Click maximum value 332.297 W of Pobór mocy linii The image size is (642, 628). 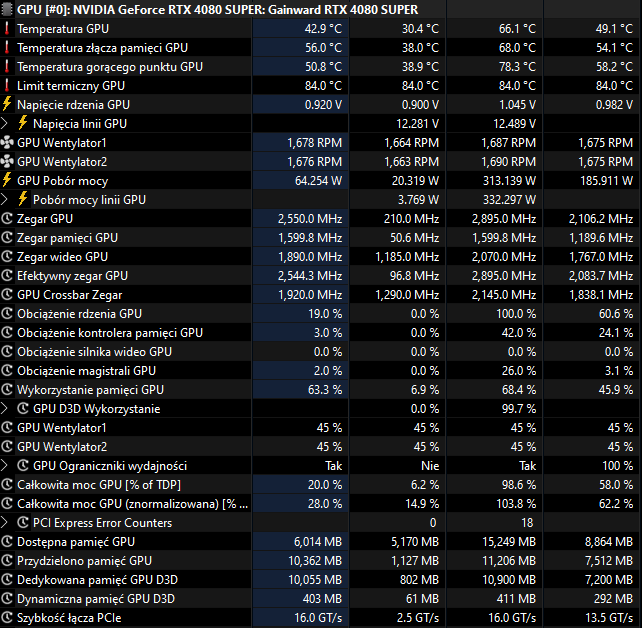click(509, 199)
